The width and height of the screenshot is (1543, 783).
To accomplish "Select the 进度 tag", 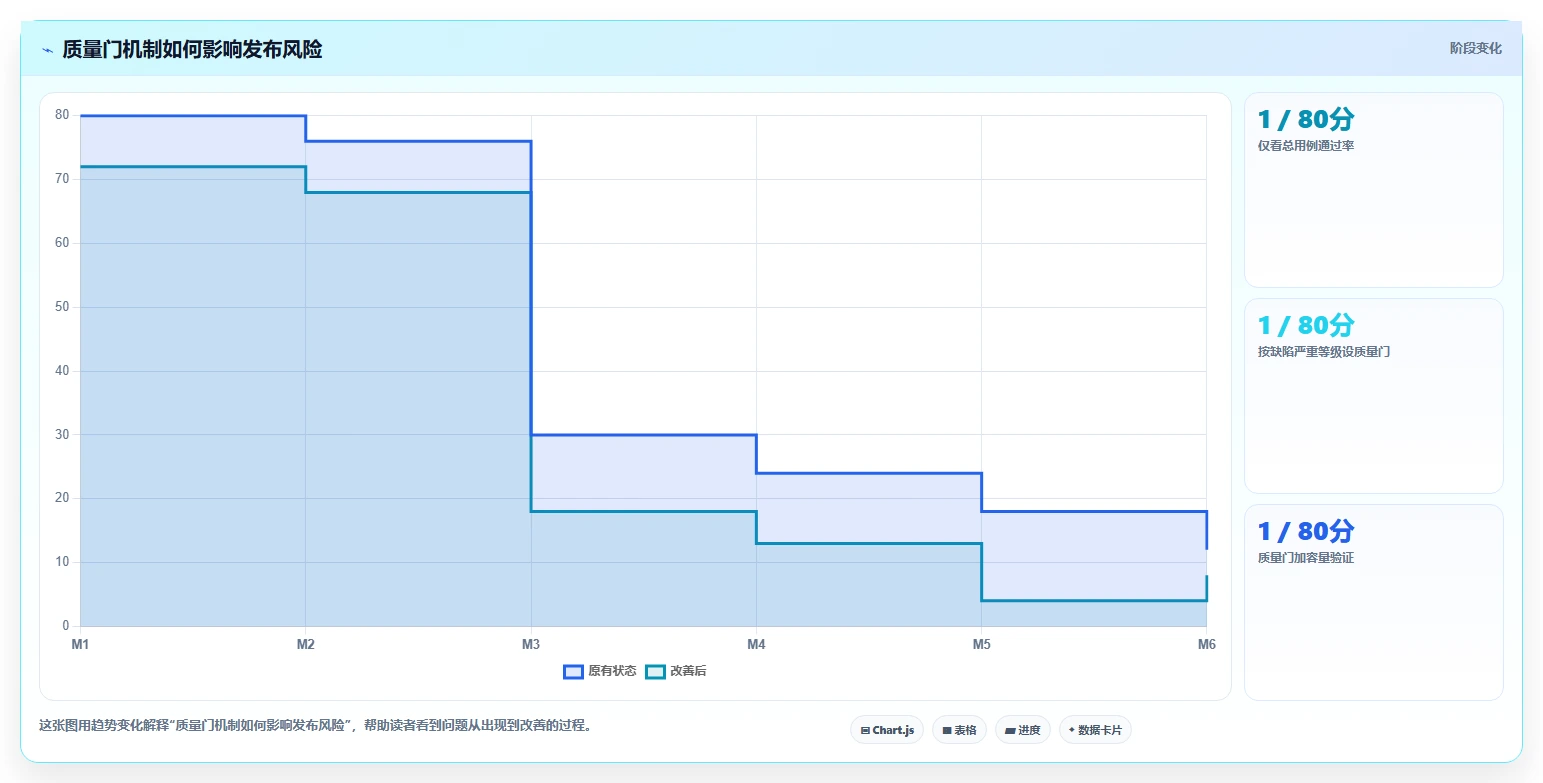I will [1022, 730].
